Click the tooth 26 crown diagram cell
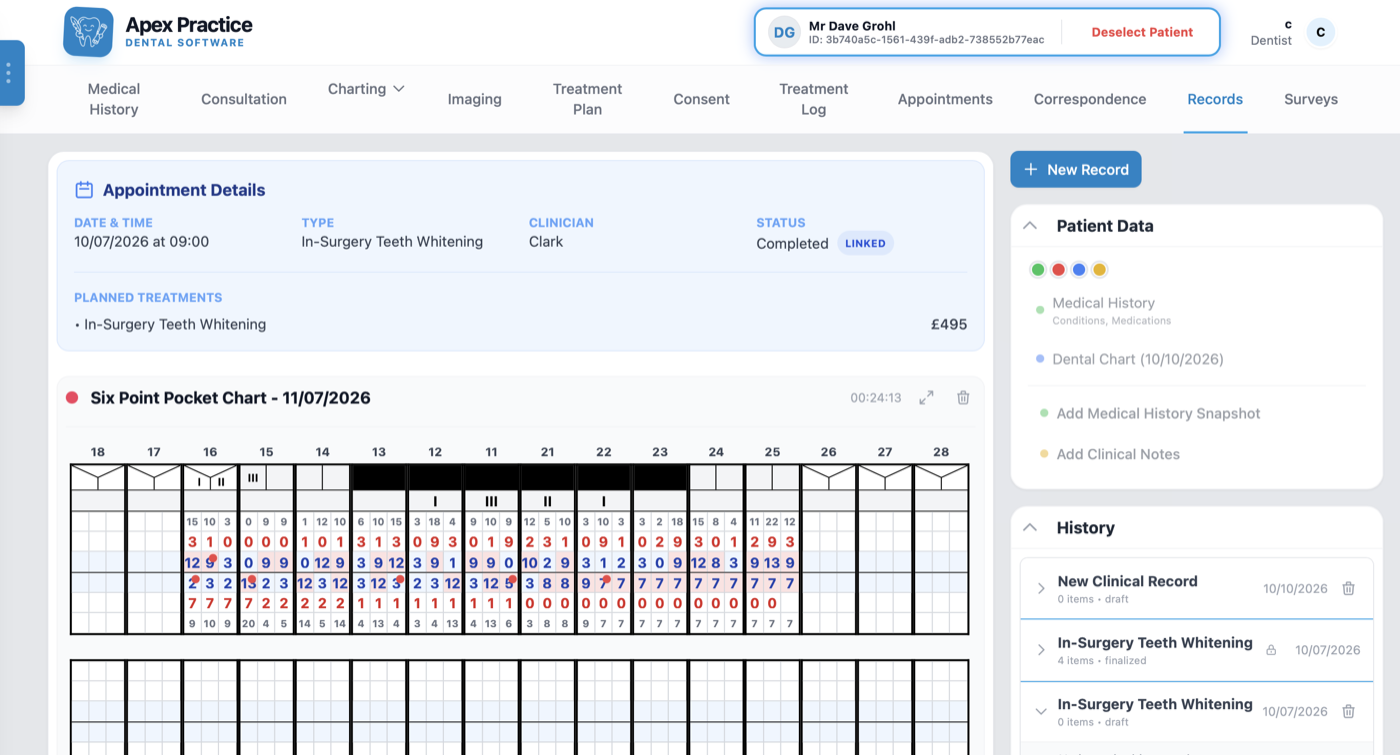 pos(828,477)
